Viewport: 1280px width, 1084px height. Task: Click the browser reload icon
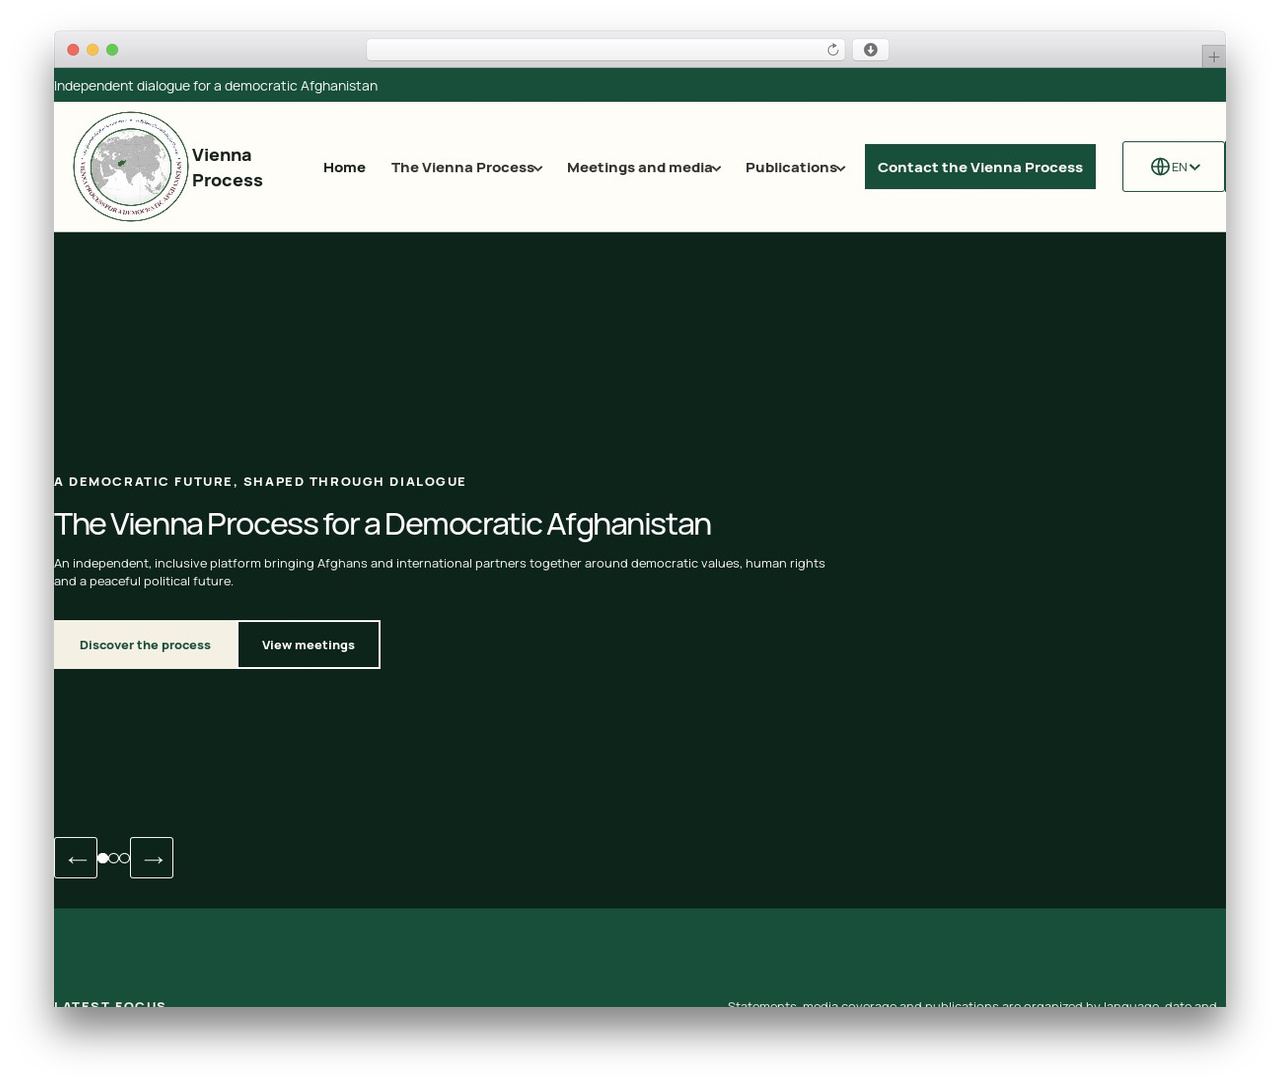coord(833,50)
